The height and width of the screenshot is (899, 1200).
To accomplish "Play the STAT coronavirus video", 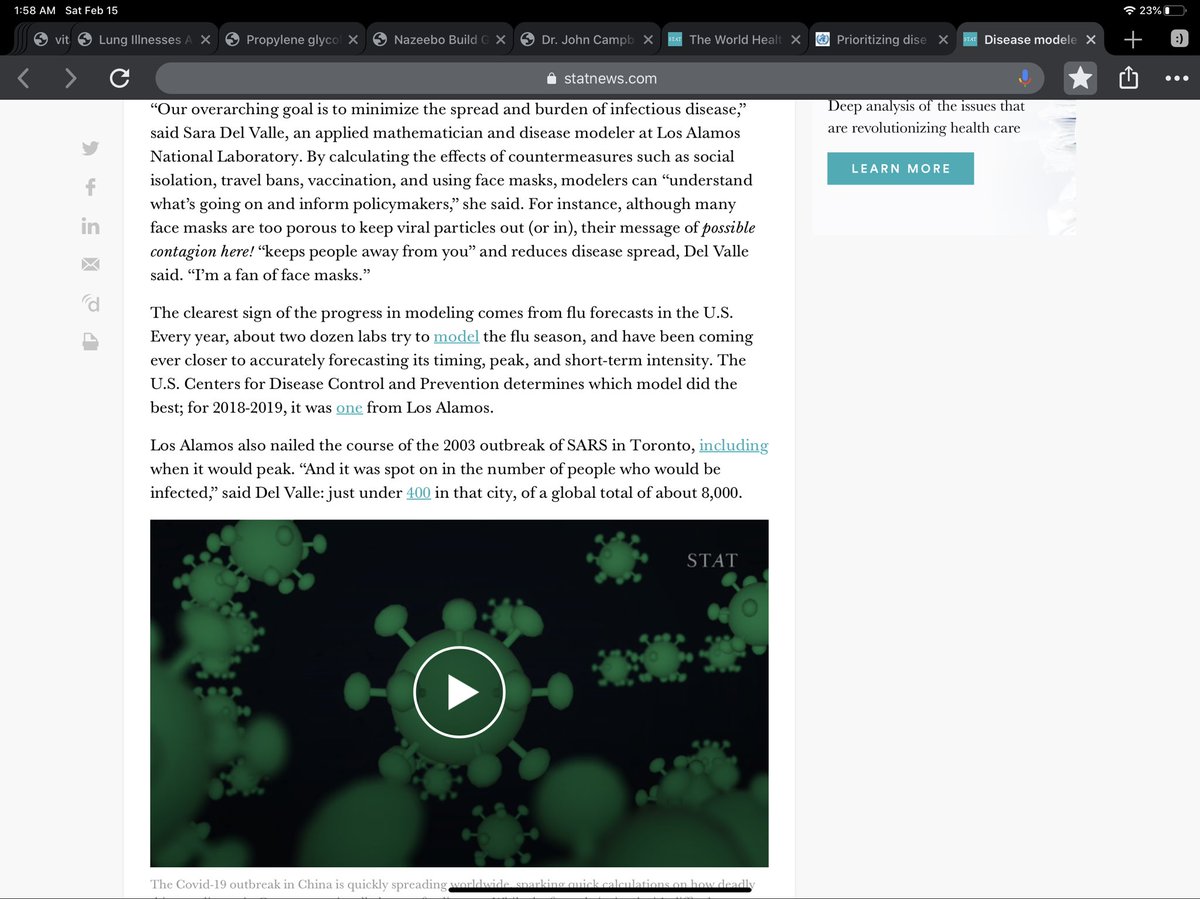I will [x=459, y=692].
